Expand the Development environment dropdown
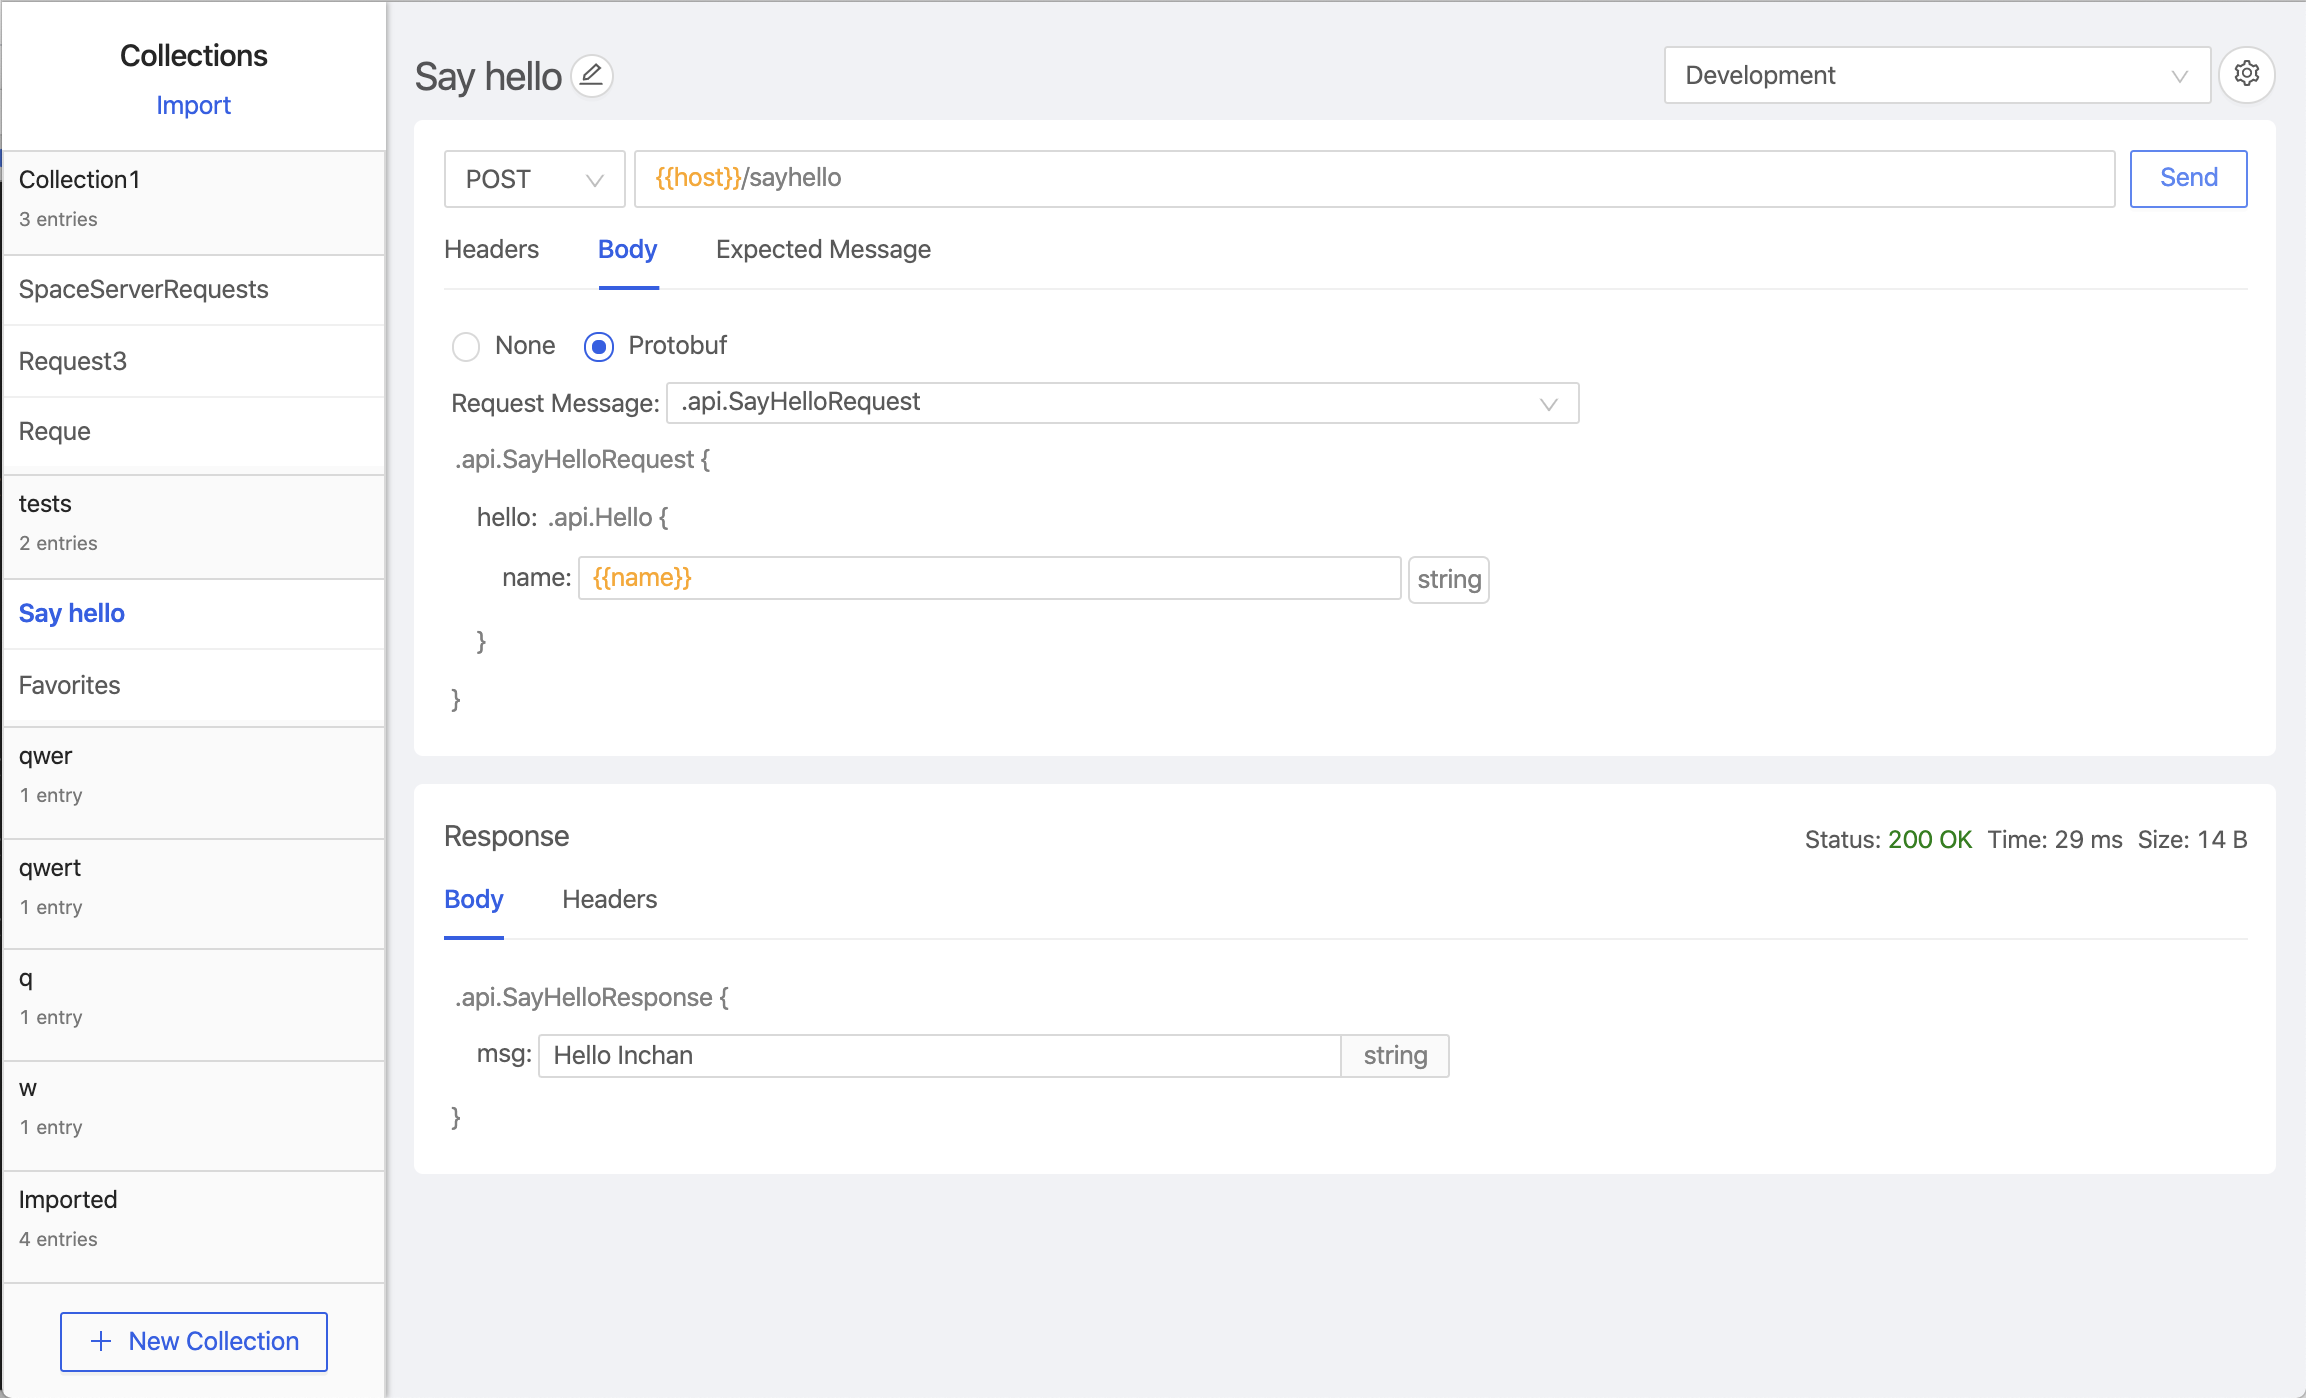The width and height of the screenshot is (2306, 1398). 1936,75
